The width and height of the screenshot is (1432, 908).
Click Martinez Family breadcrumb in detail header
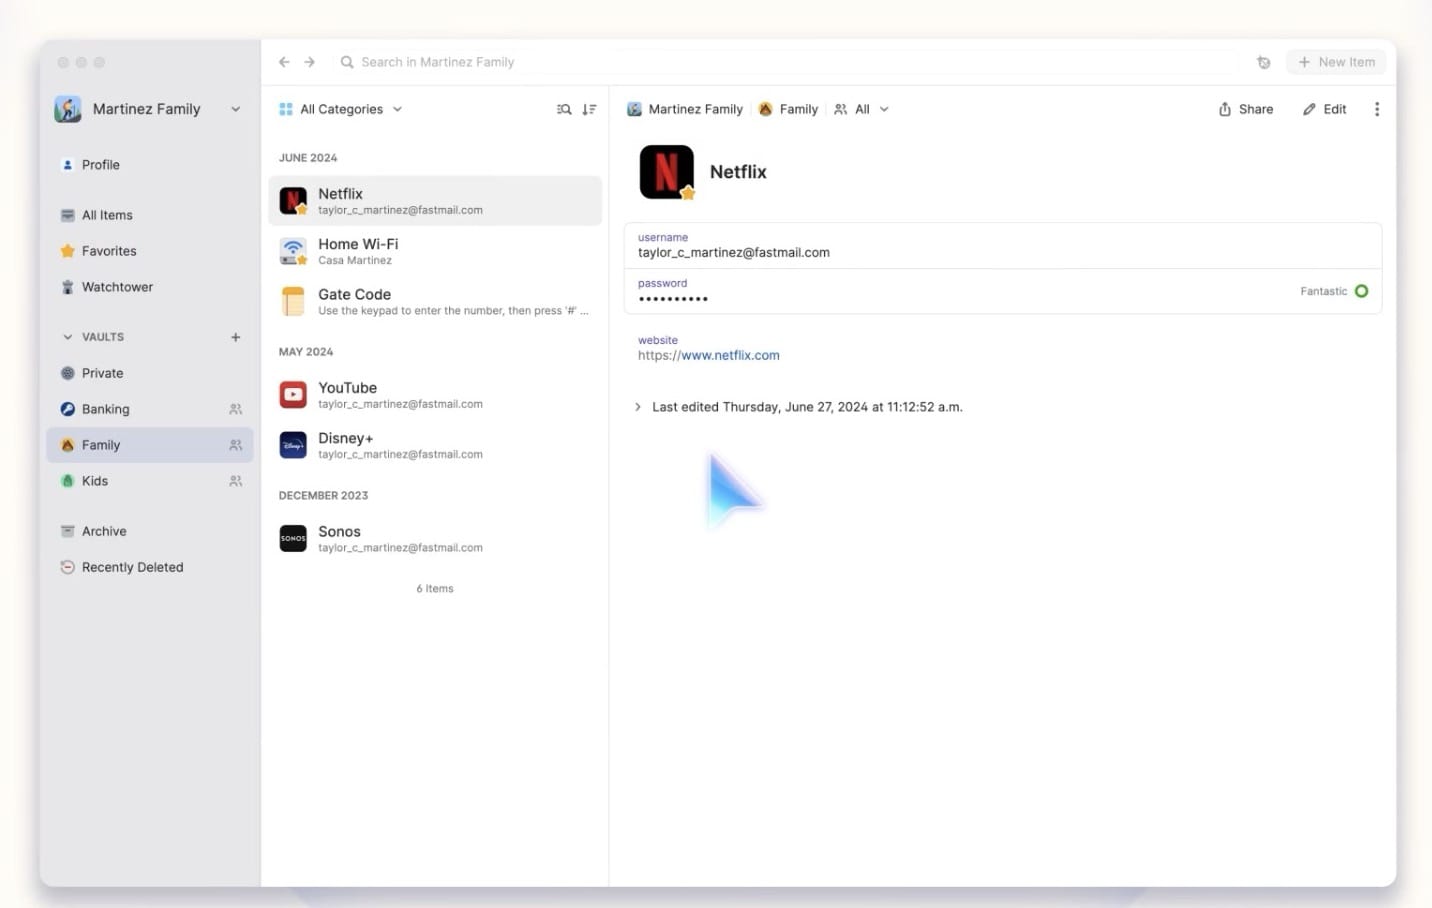coord(685,109)
